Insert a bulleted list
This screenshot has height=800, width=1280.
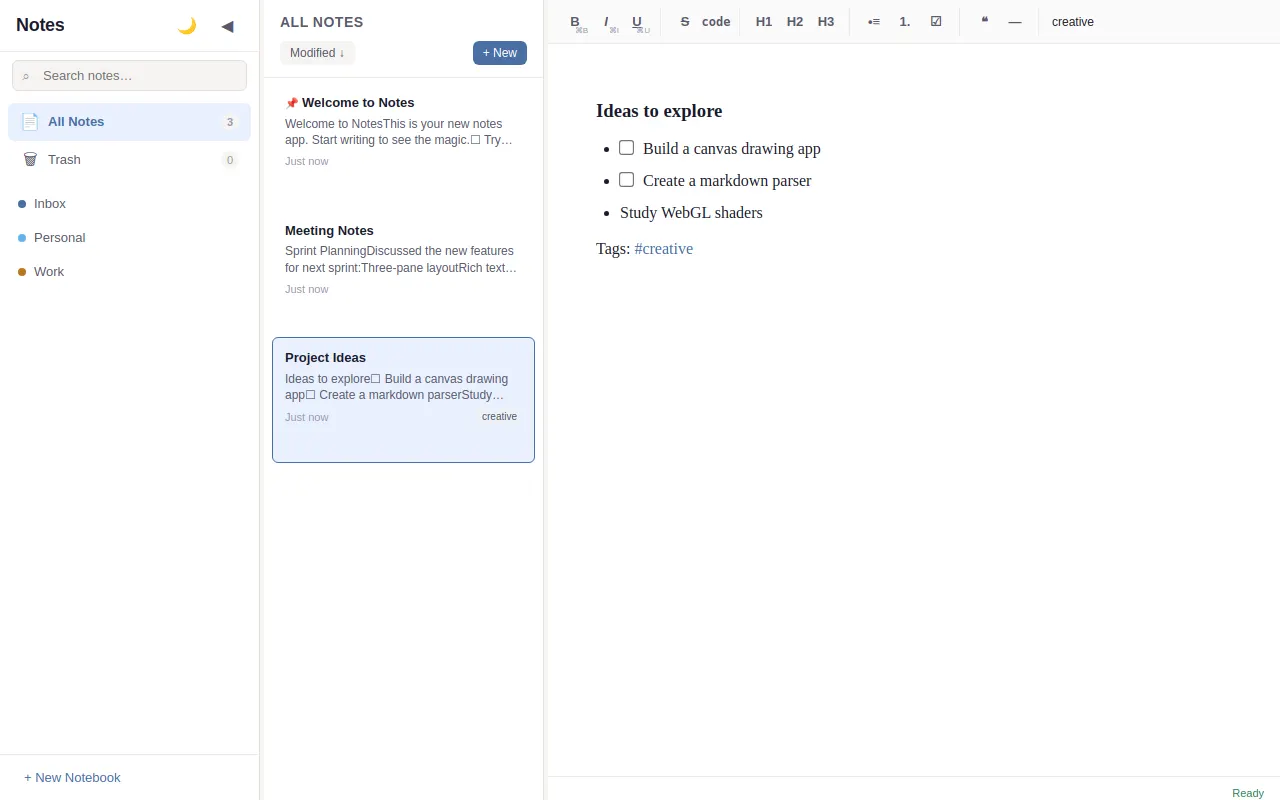pyautogui.click(x=874, y=22)
